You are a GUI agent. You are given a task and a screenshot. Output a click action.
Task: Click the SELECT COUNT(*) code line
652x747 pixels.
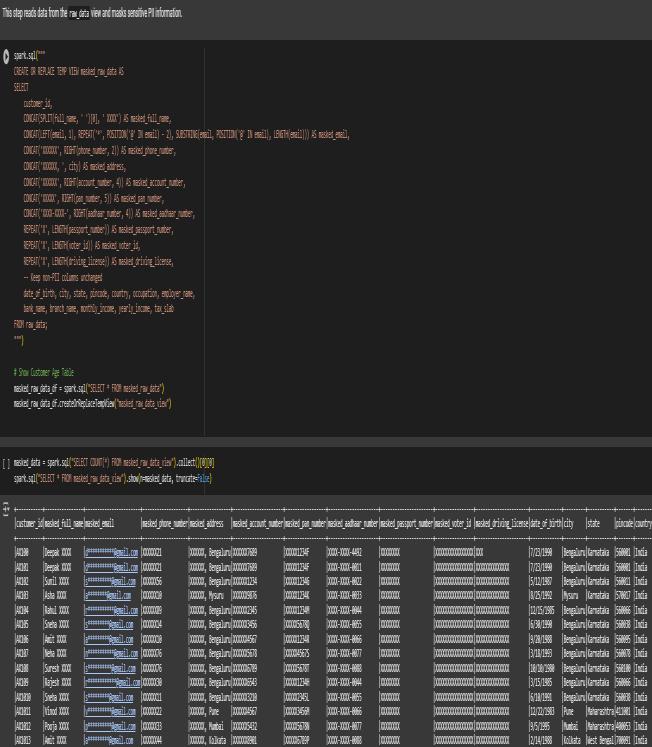pyautogui.click(x=114, y=463)
